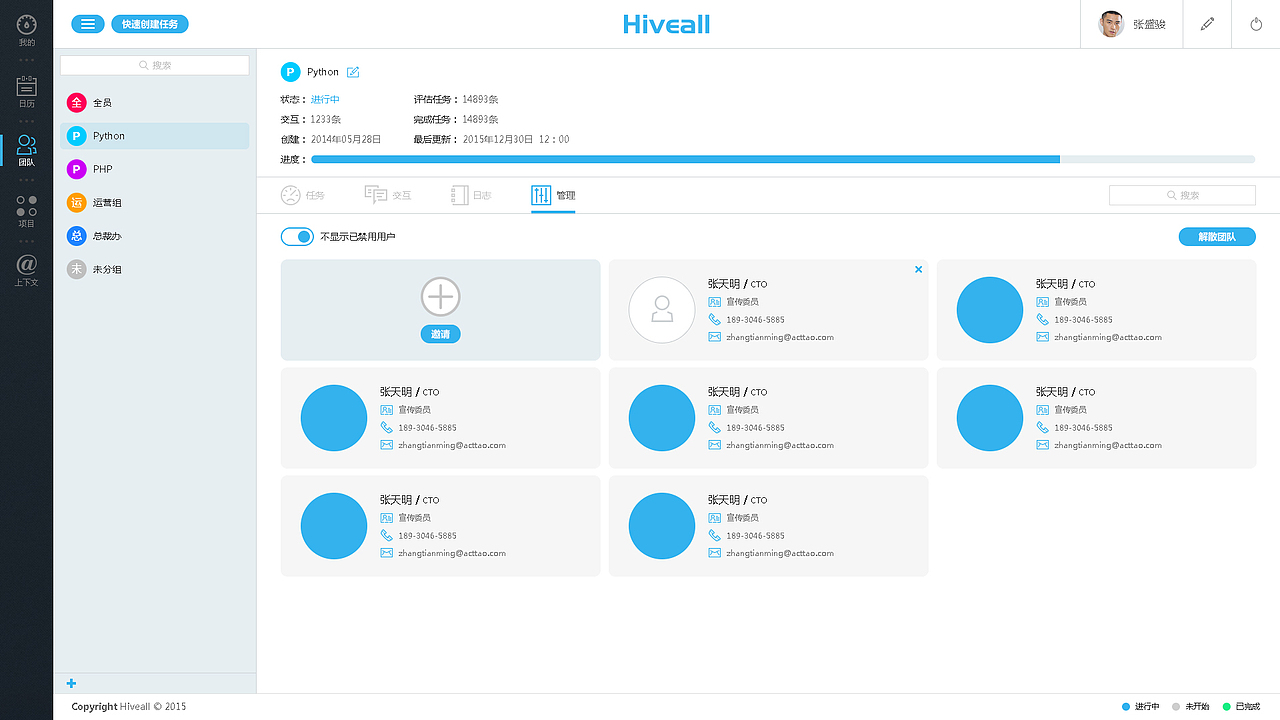Image resolution: width=1280 pixels, height=720 pixels.
Task: Remove the member via the card X icon
Action: pos(918,269)
